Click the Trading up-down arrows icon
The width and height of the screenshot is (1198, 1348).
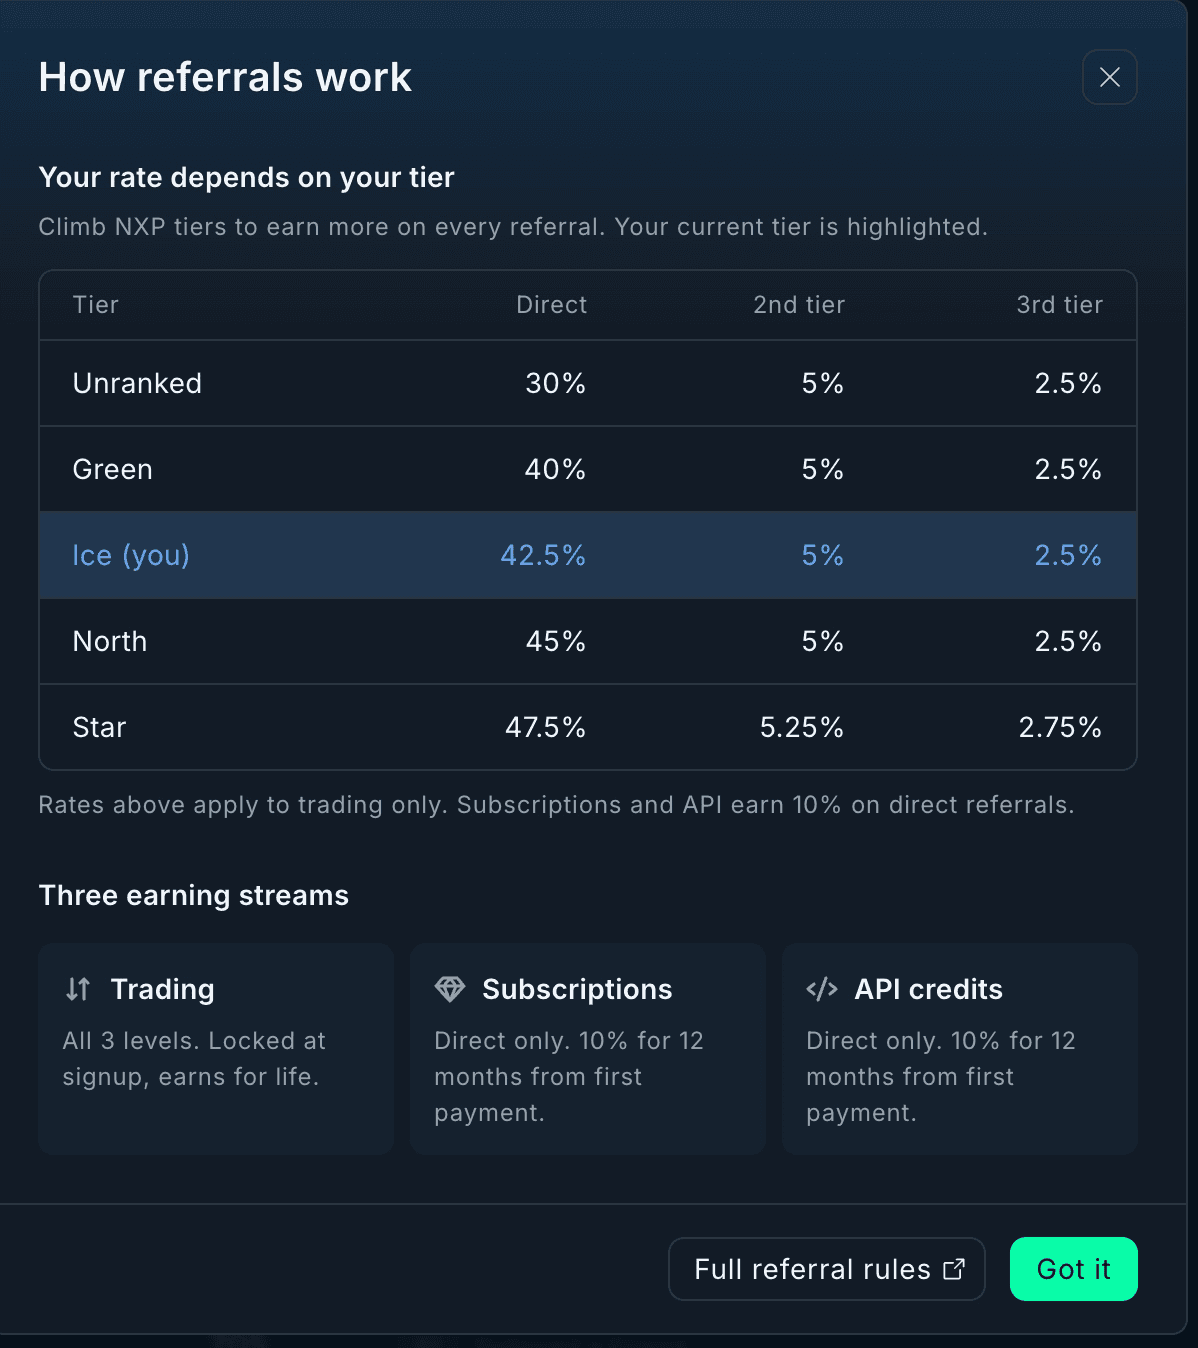pyautogui.click(x=78, y=989)
